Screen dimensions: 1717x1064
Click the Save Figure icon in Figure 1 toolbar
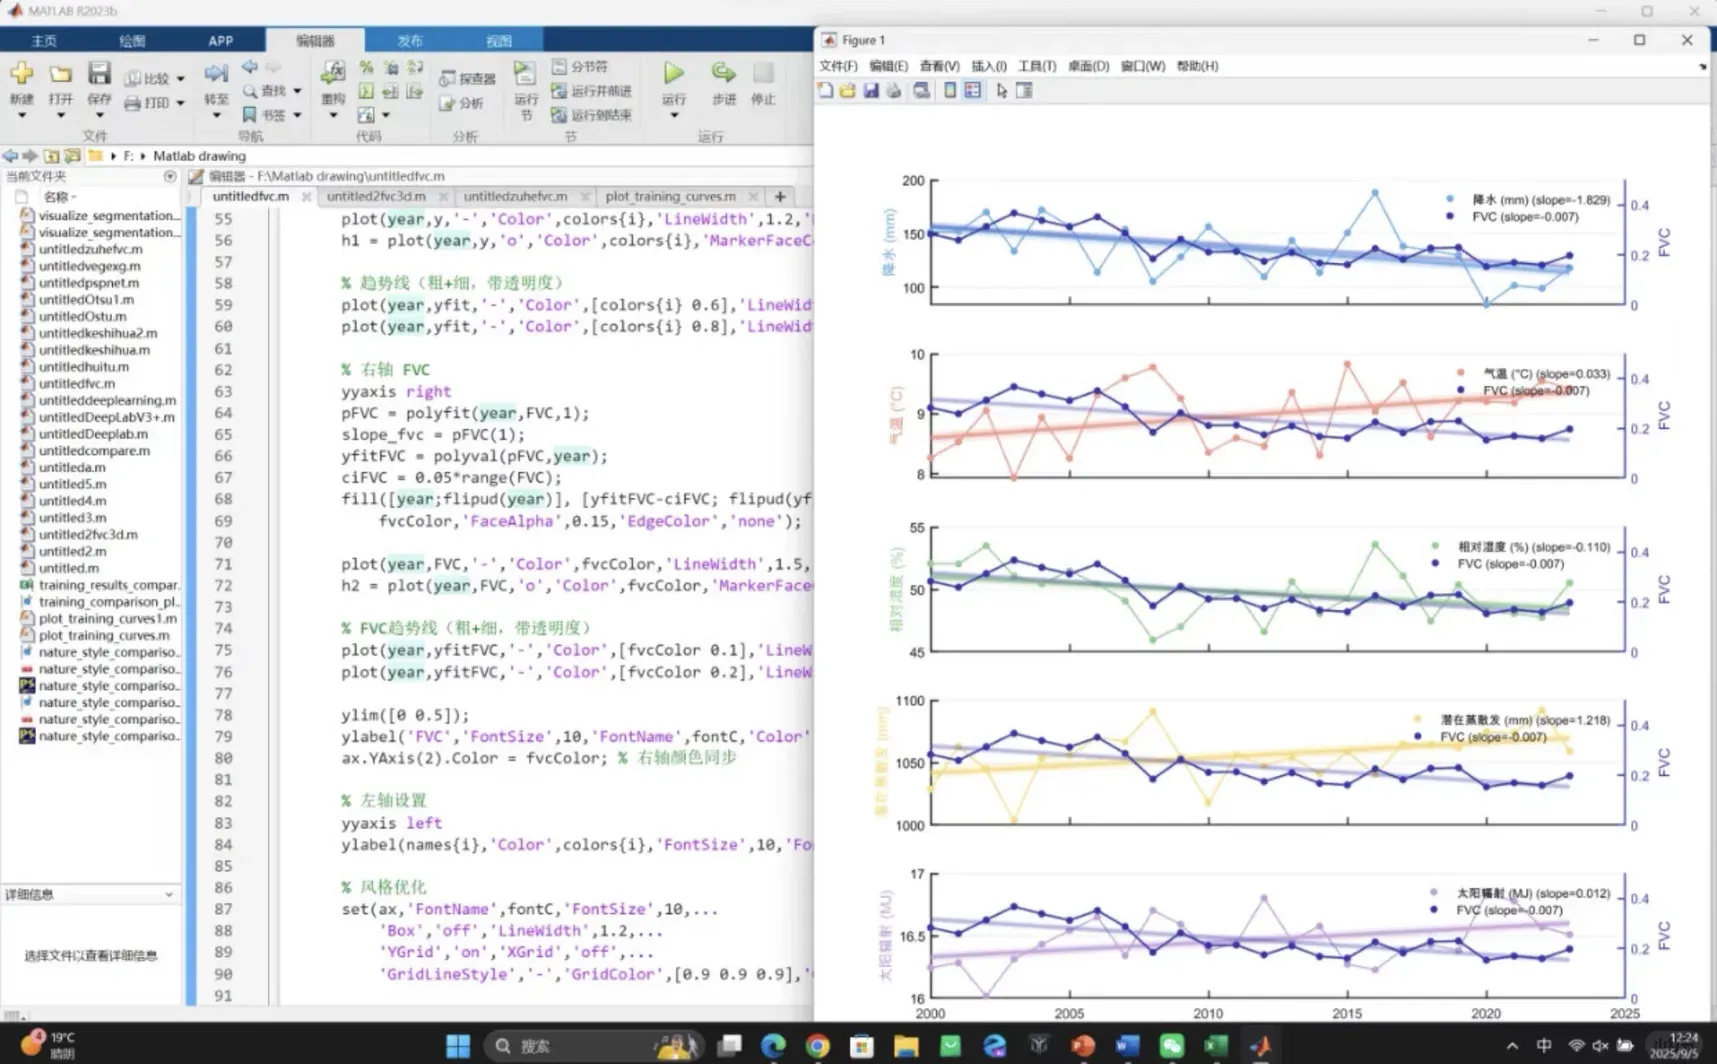[x=871, y=91]
